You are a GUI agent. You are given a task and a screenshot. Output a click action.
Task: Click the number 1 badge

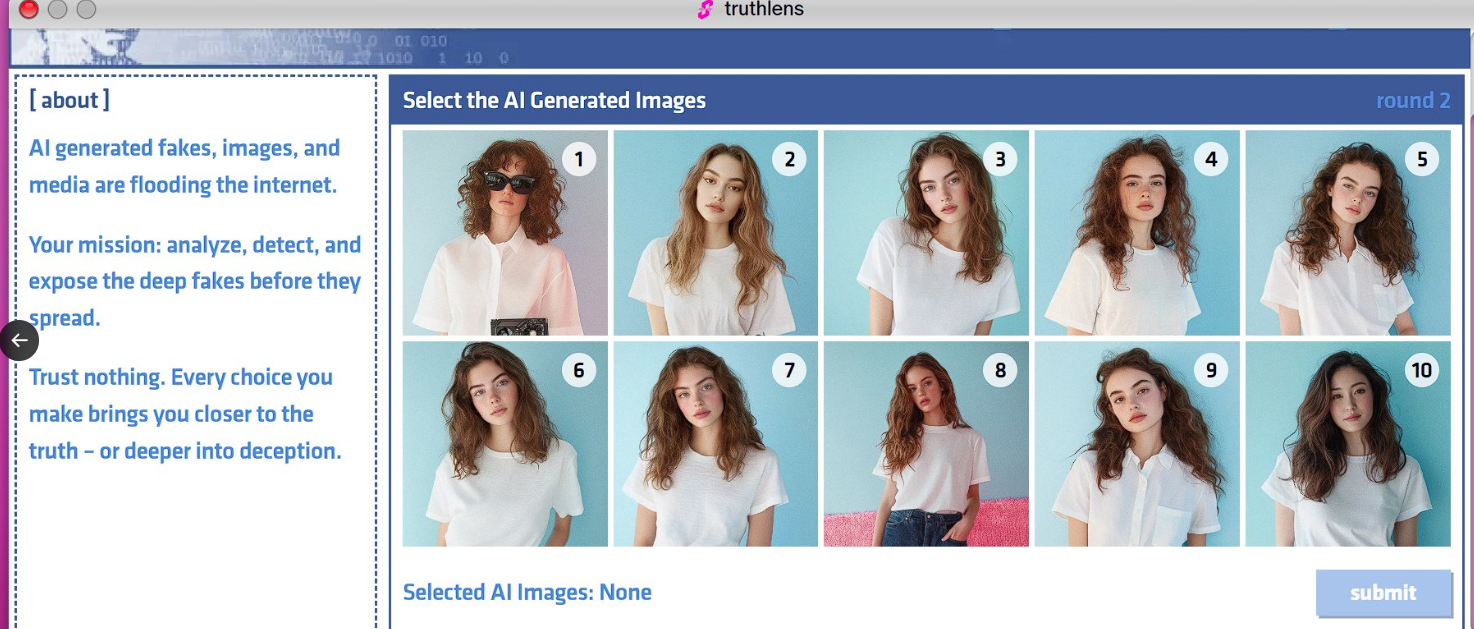point(578,159)
